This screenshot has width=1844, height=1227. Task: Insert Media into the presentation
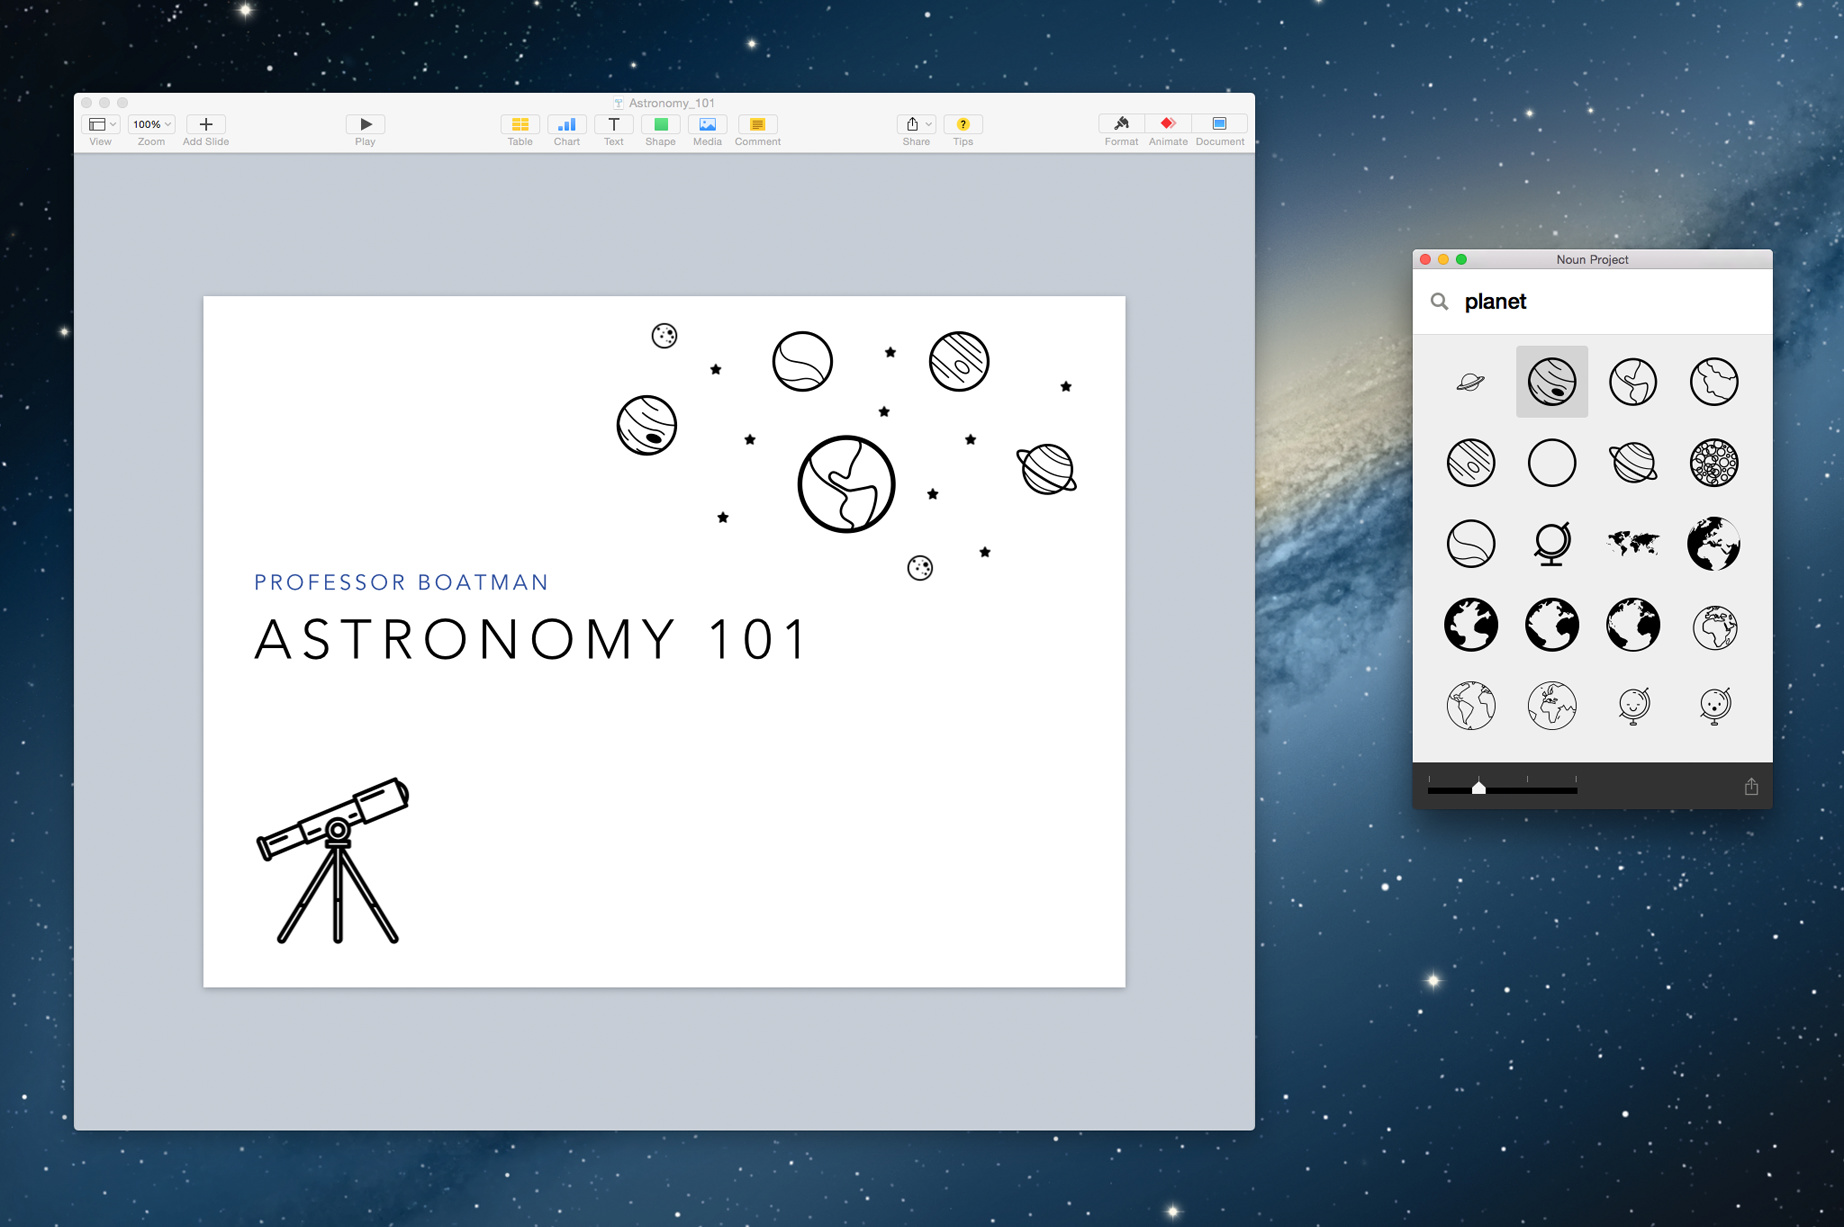pyautogui.click(x=707, y=124)
